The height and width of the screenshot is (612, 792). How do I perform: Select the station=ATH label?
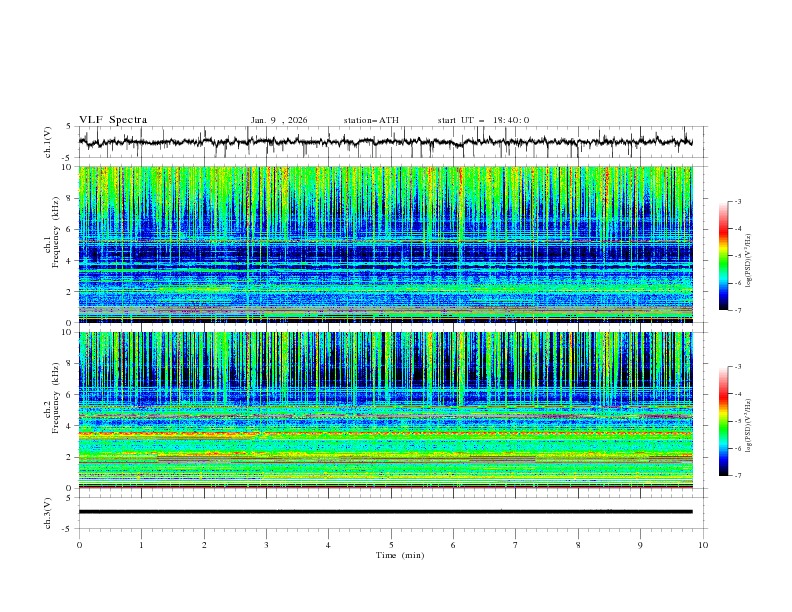tap(371, 120)
